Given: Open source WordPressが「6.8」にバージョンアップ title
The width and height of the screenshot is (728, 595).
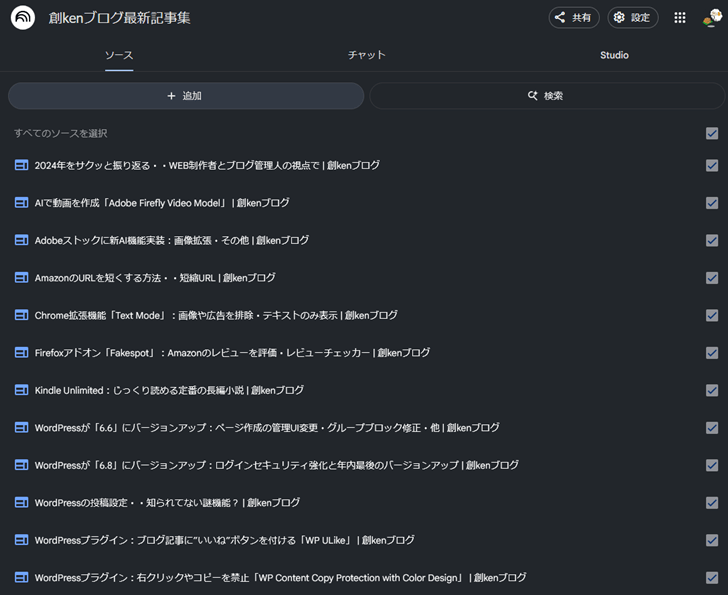Looking at the screenshot, I should 277,465.
